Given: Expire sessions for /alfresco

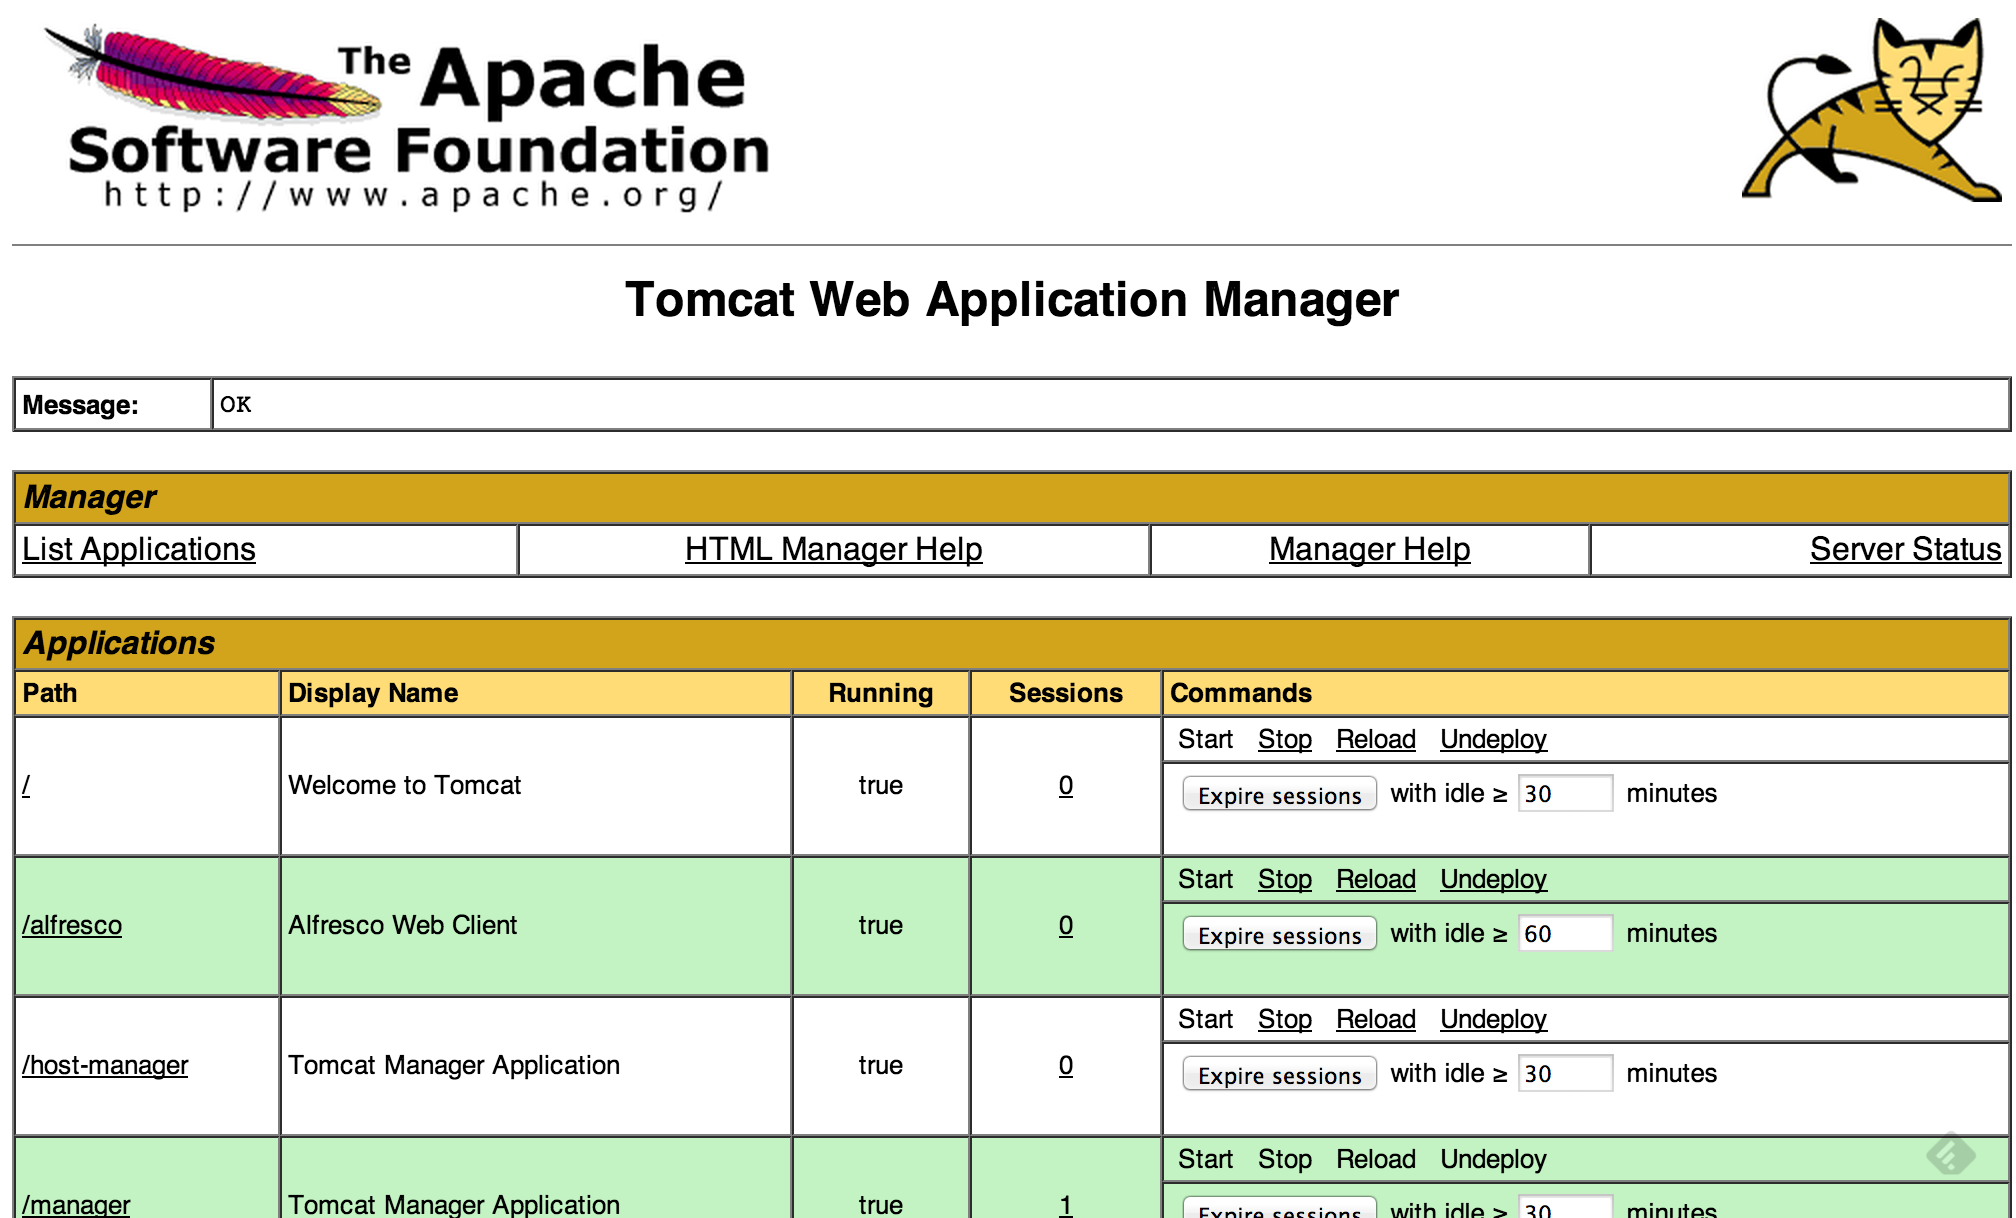Looking at the screenshot, I should (1280, 934).
